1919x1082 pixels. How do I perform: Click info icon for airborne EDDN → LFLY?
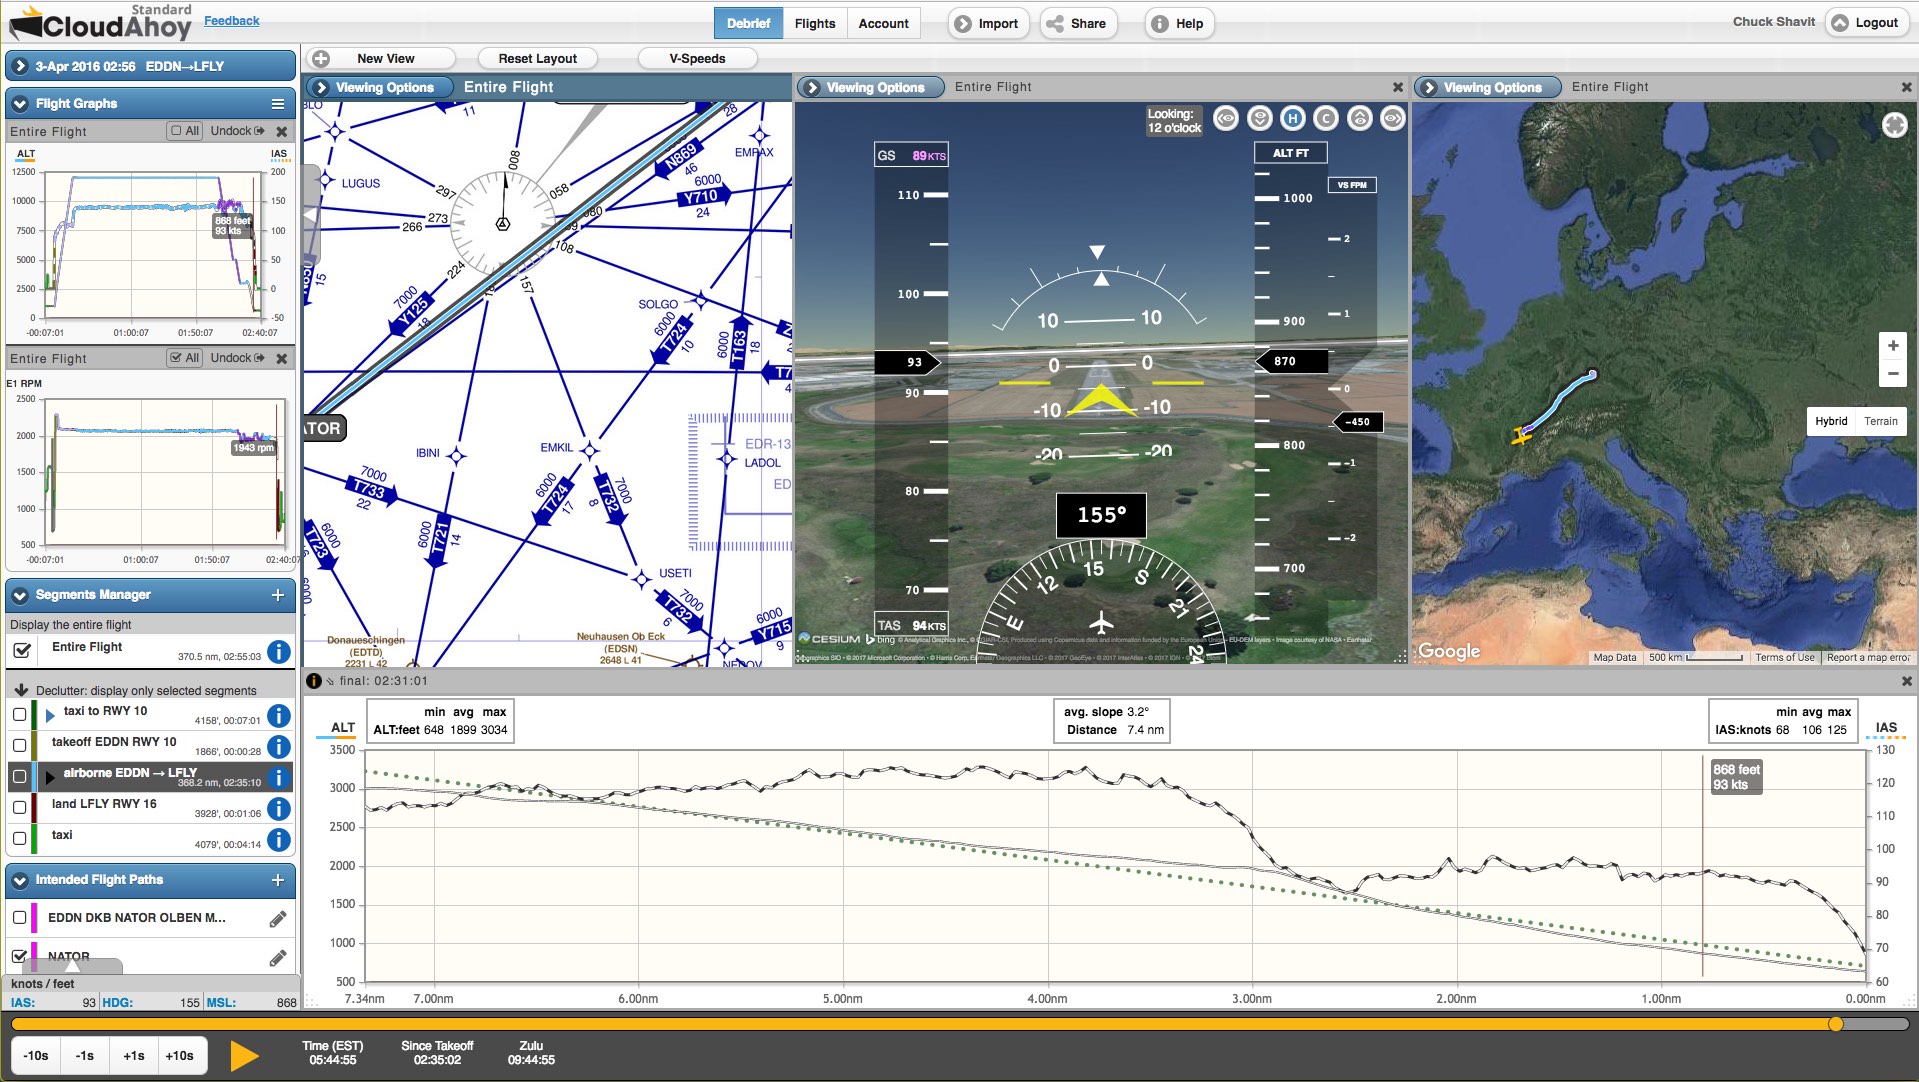pos(279,777)
